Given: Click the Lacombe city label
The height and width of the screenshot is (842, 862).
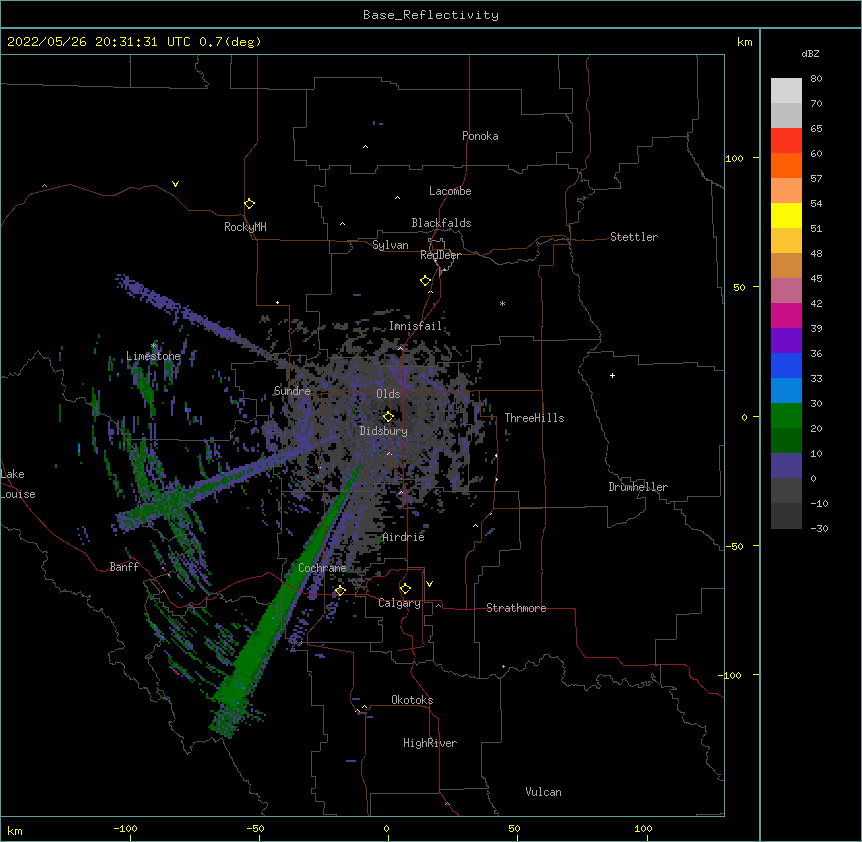Looking at the screenshot, I should click(x=450, y=191).
